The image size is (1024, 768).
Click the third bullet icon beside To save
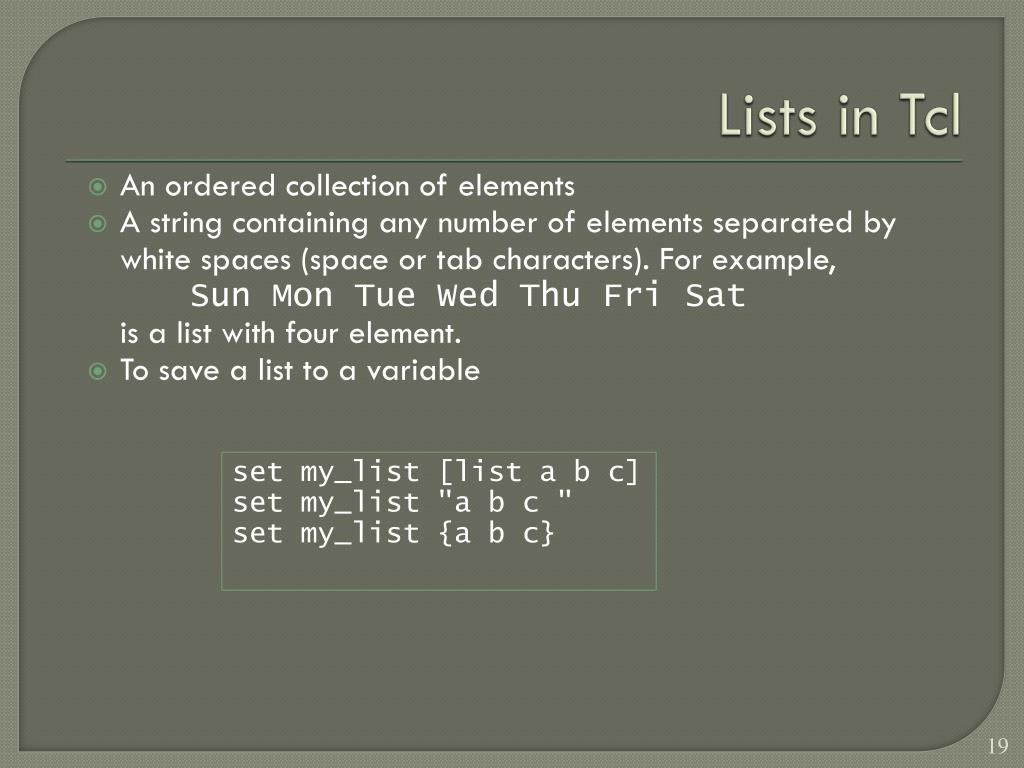97,372
